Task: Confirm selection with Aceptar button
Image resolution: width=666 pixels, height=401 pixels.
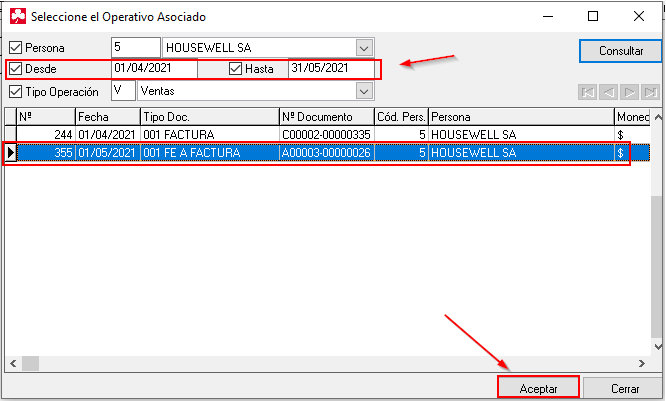Action: [x=538, y=387]
